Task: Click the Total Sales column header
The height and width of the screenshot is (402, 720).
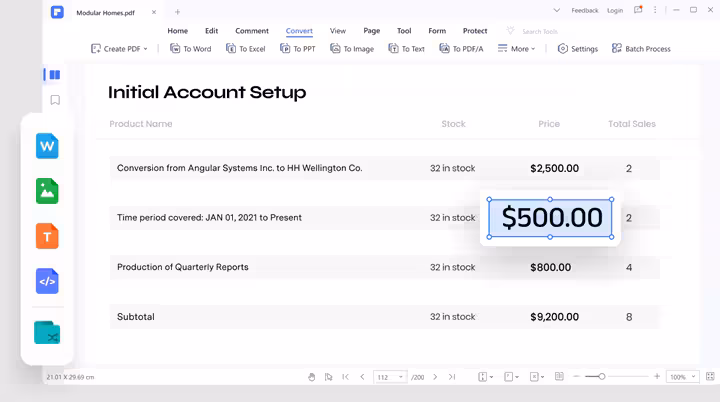Action: (x=632, y=124)
